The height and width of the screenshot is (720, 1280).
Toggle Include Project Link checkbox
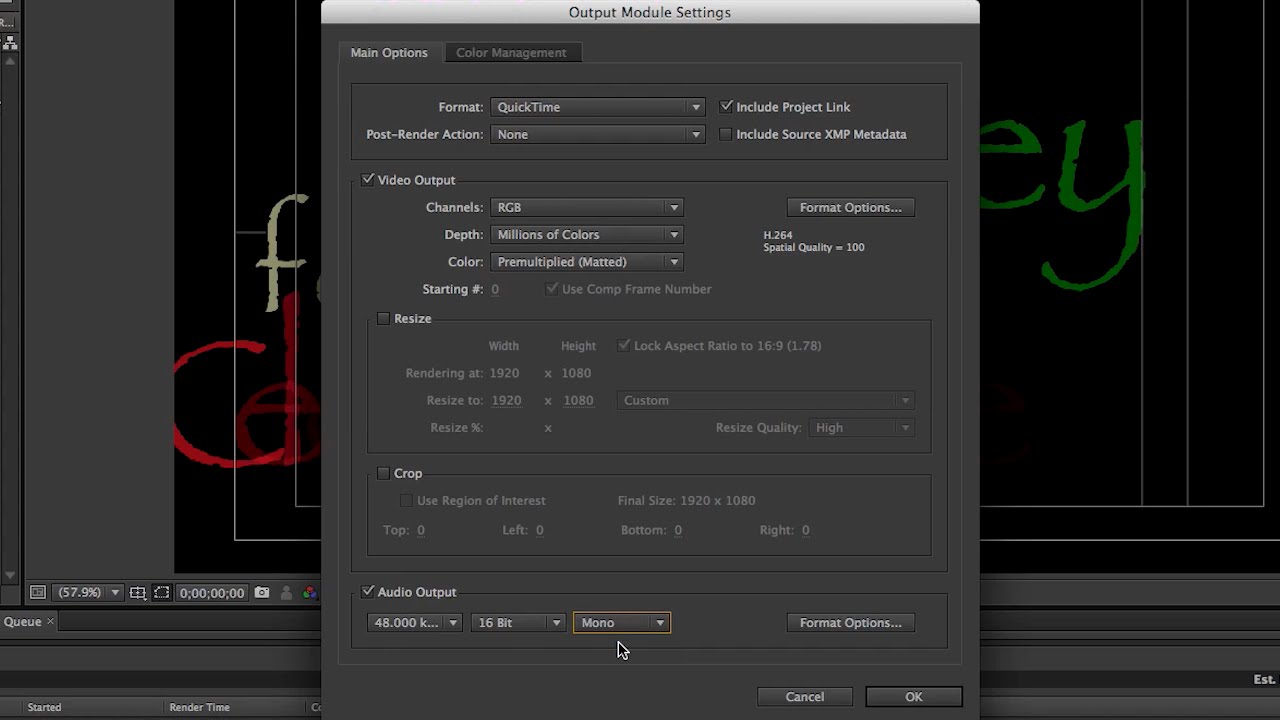point(726,107)
